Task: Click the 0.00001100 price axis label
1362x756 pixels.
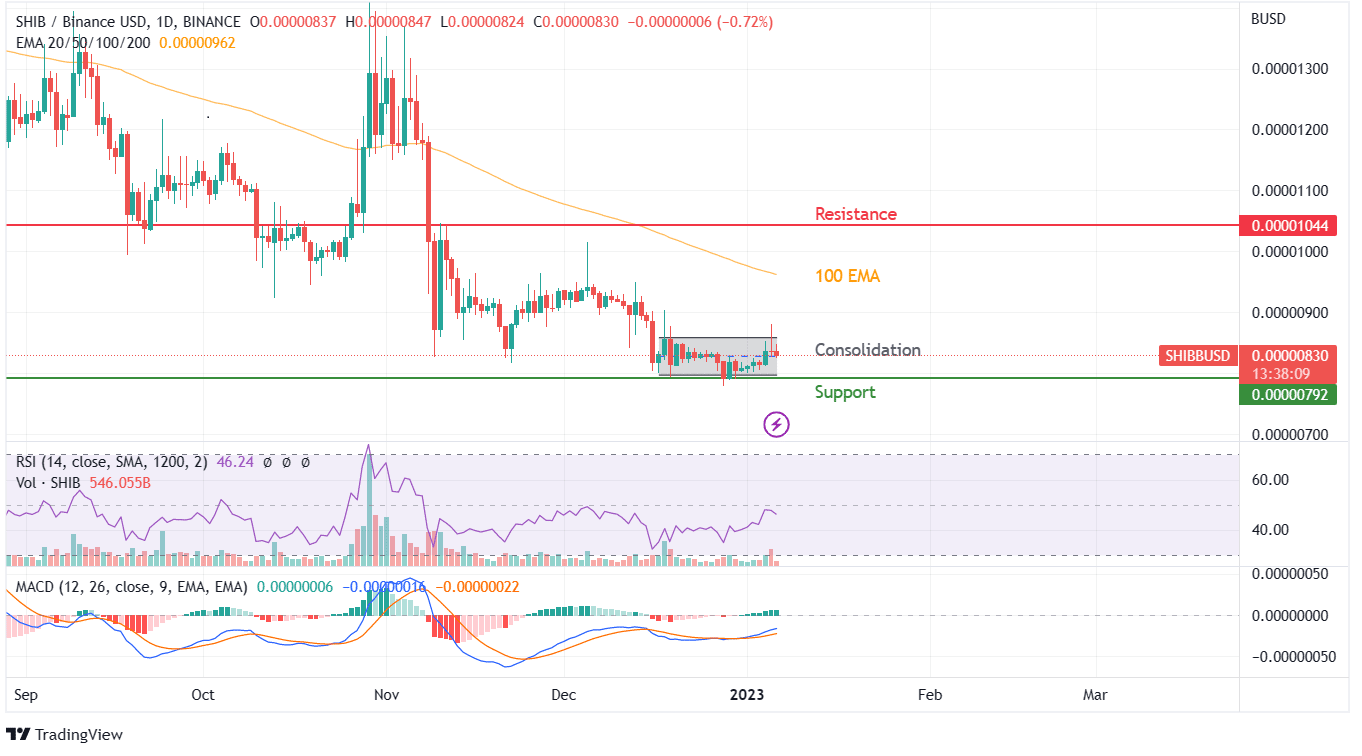Action: coord(1290,190)
